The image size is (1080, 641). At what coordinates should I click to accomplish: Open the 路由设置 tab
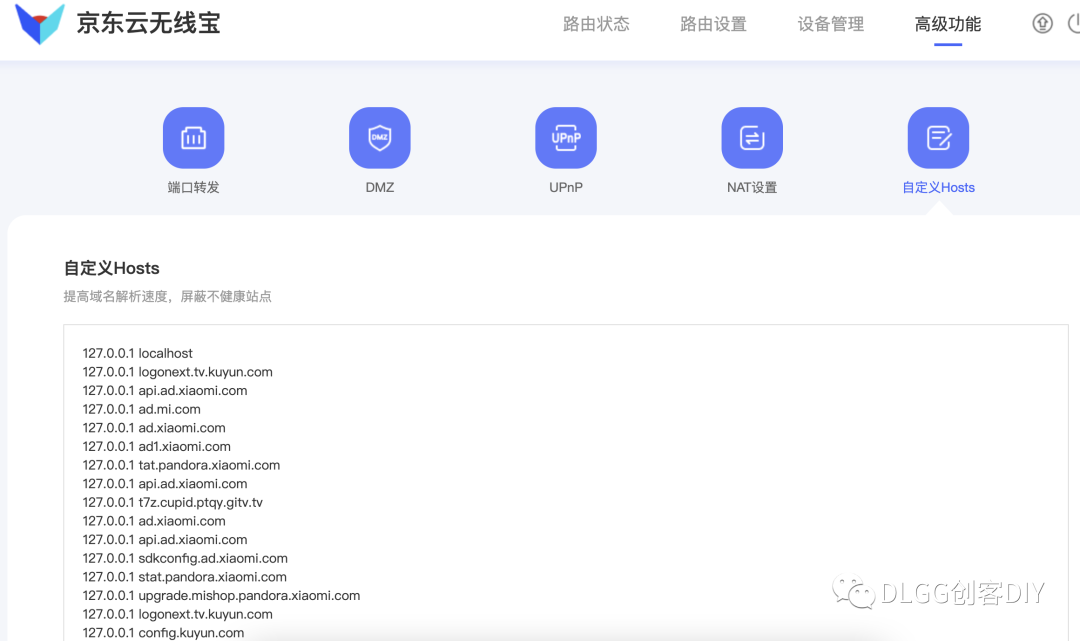(713, 25)
